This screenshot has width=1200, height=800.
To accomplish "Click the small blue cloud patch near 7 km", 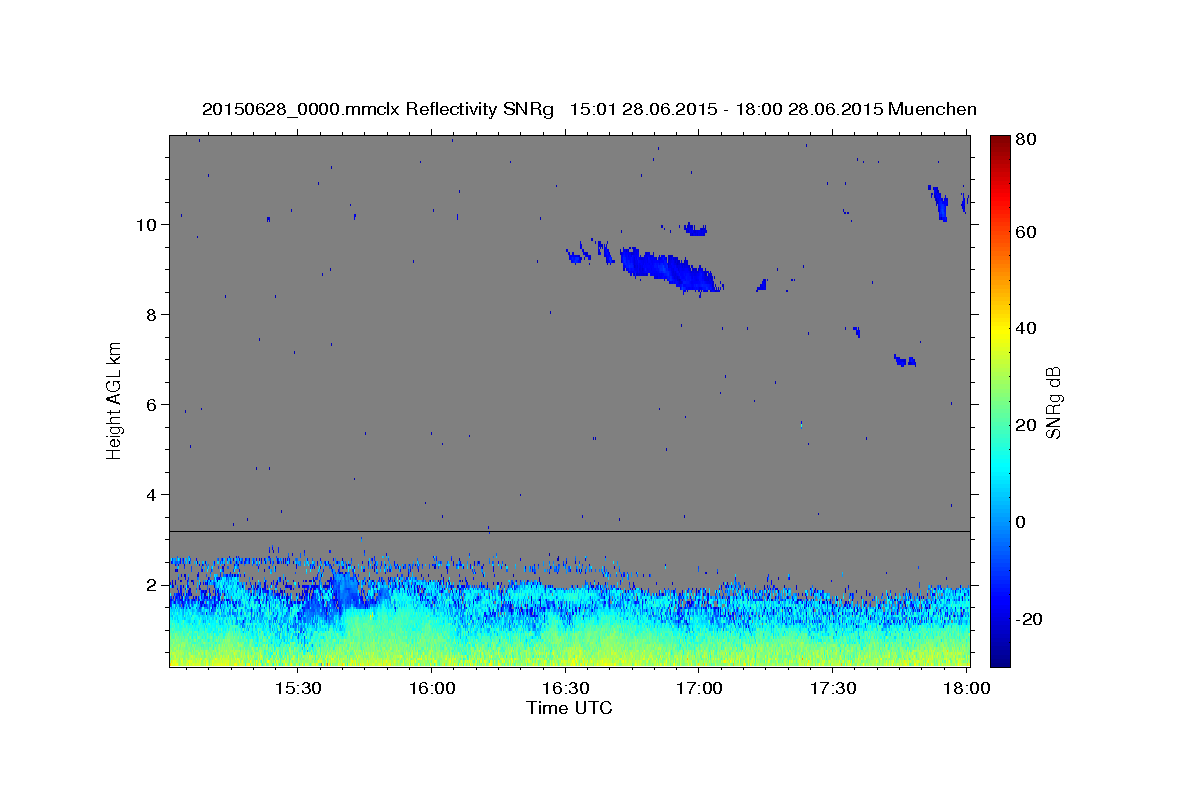I will [905, 360].
